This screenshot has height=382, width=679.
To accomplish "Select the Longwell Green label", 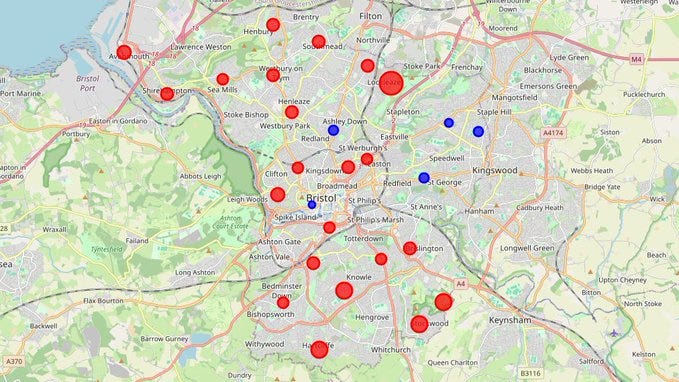I will click(x=527, y=248).
